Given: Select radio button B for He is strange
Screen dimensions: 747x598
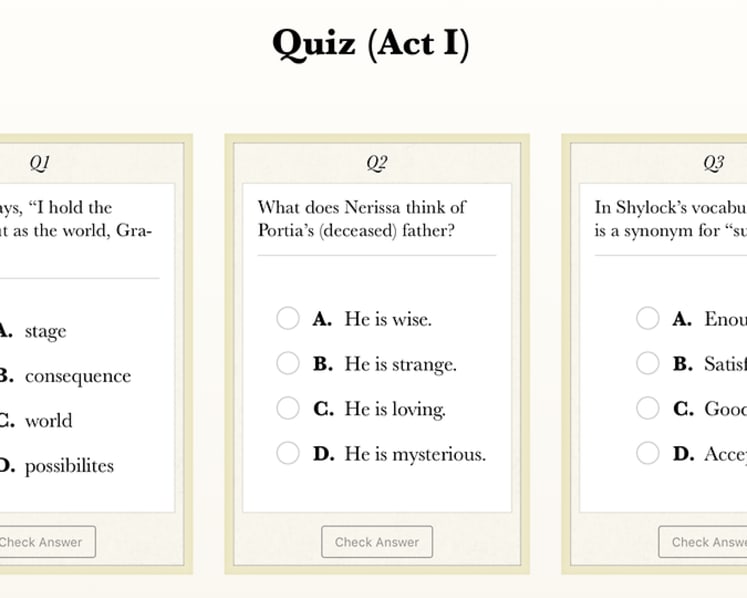Looking at the screenshot, I should [288, 363].
